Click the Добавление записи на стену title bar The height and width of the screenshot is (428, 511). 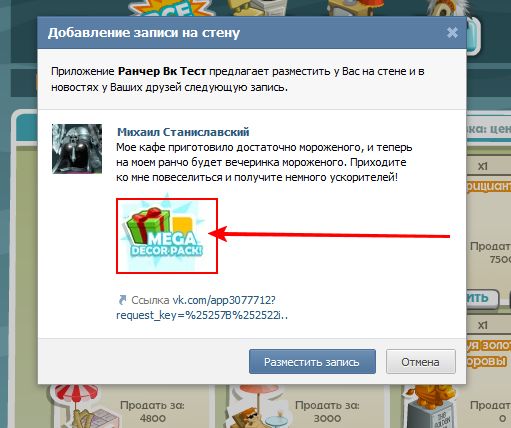pos(252,33)
